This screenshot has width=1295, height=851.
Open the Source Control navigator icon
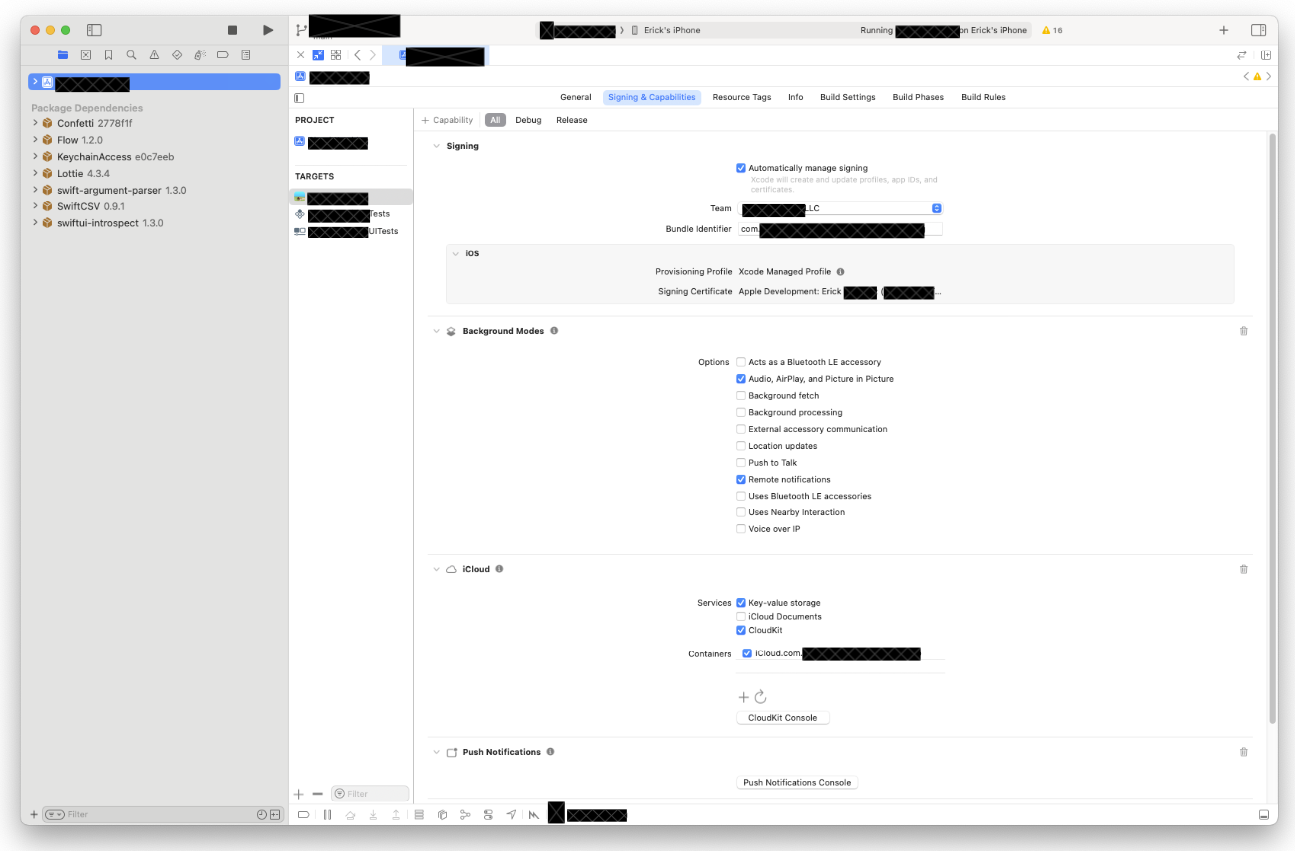tap(86, 55)
